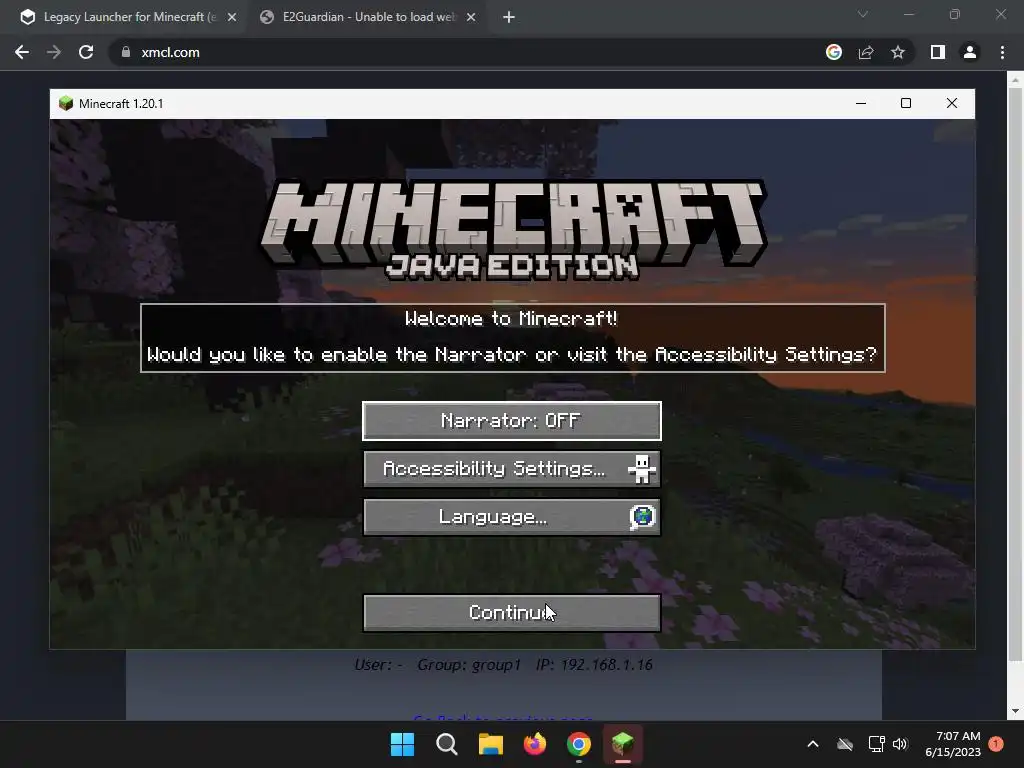Click the Google icon in address bar
This screenshot has height=768, width=1024.
(834, 52)
